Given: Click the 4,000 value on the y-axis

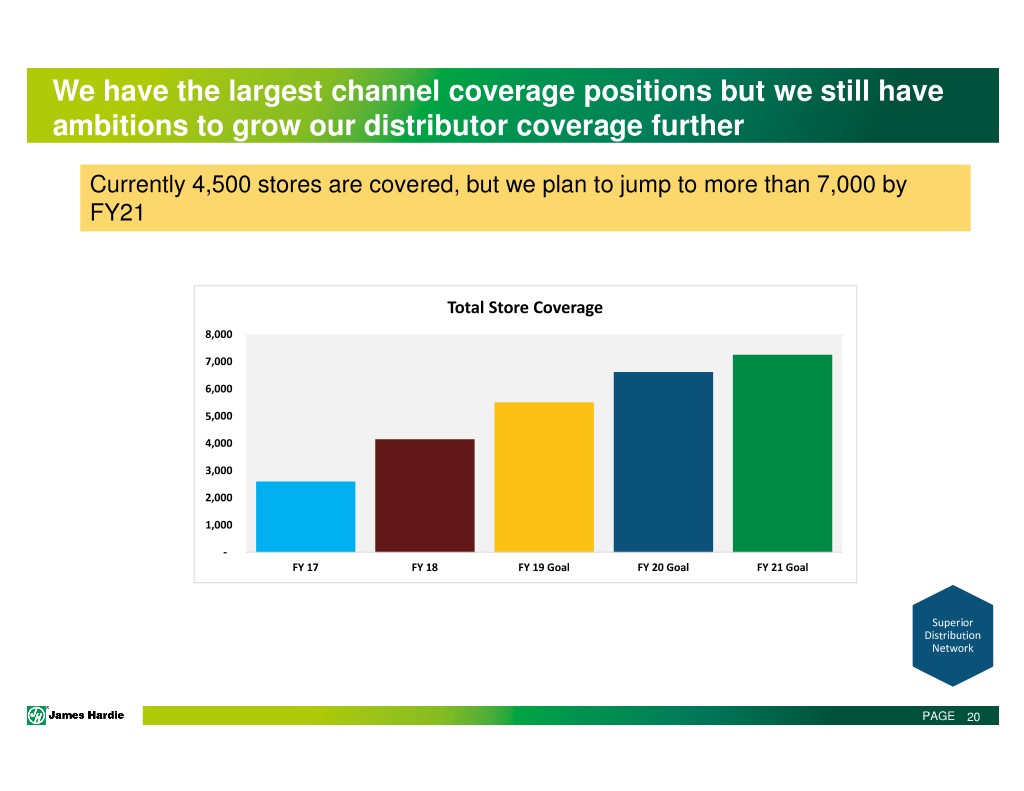Looking at the screenshot, I should click(x=219, y=443).
